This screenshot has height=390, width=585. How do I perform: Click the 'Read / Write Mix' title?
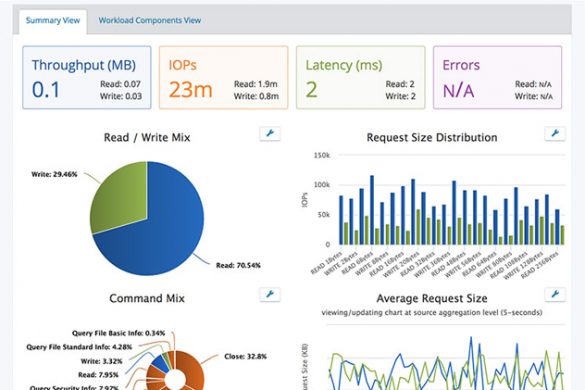point(147,138)
